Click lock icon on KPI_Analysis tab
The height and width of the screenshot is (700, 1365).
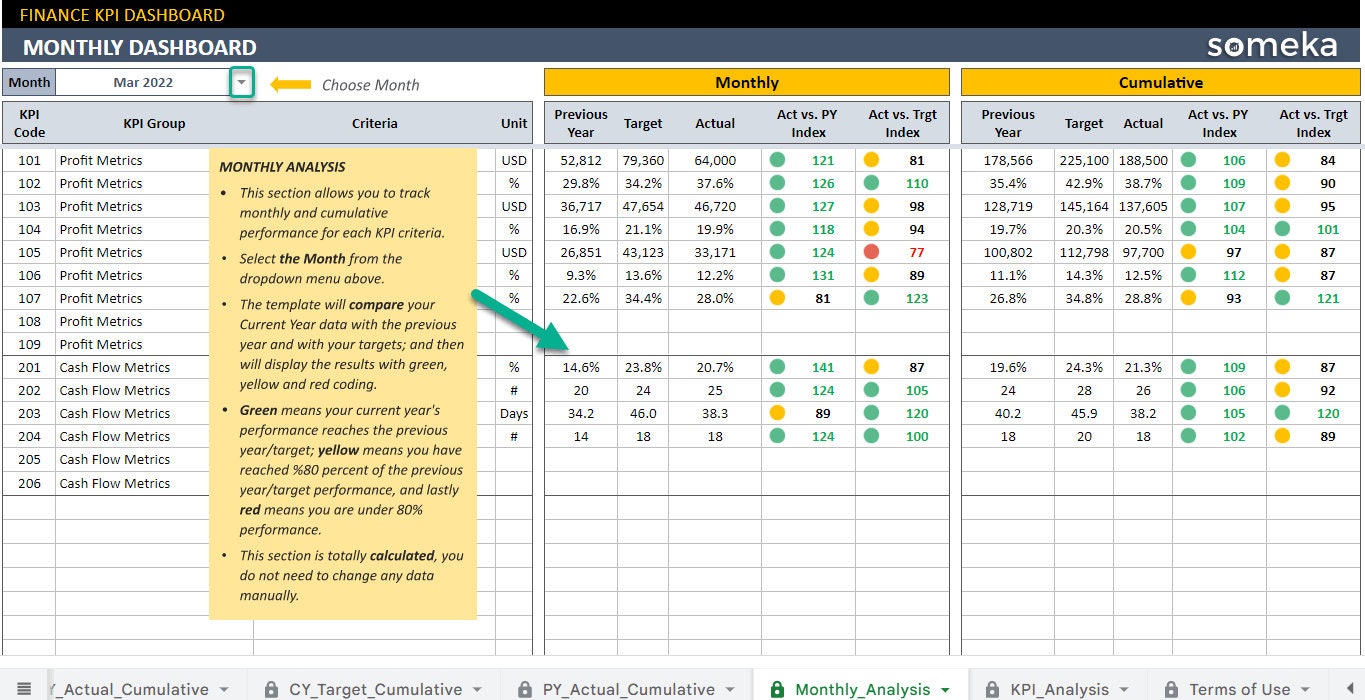pyautogui.click(x=992, y=689)
